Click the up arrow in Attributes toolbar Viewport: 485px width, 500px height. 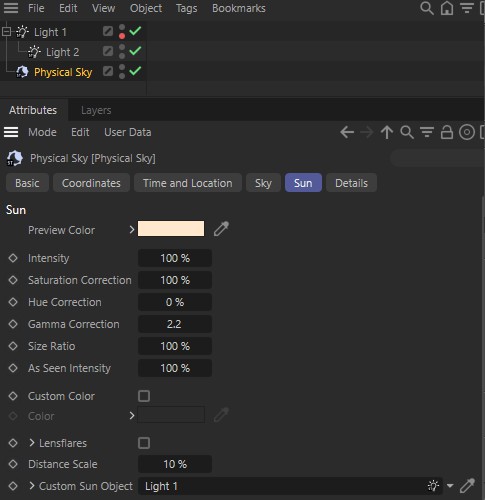pos(387,132)
